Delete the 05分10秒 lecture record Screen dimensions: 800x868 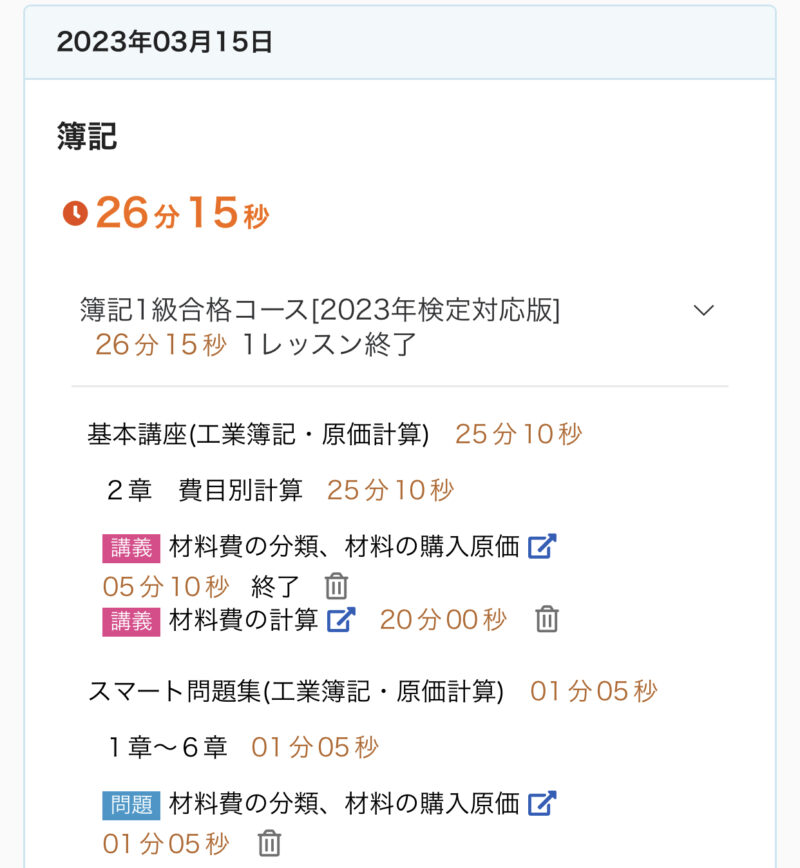pos(337,586)
